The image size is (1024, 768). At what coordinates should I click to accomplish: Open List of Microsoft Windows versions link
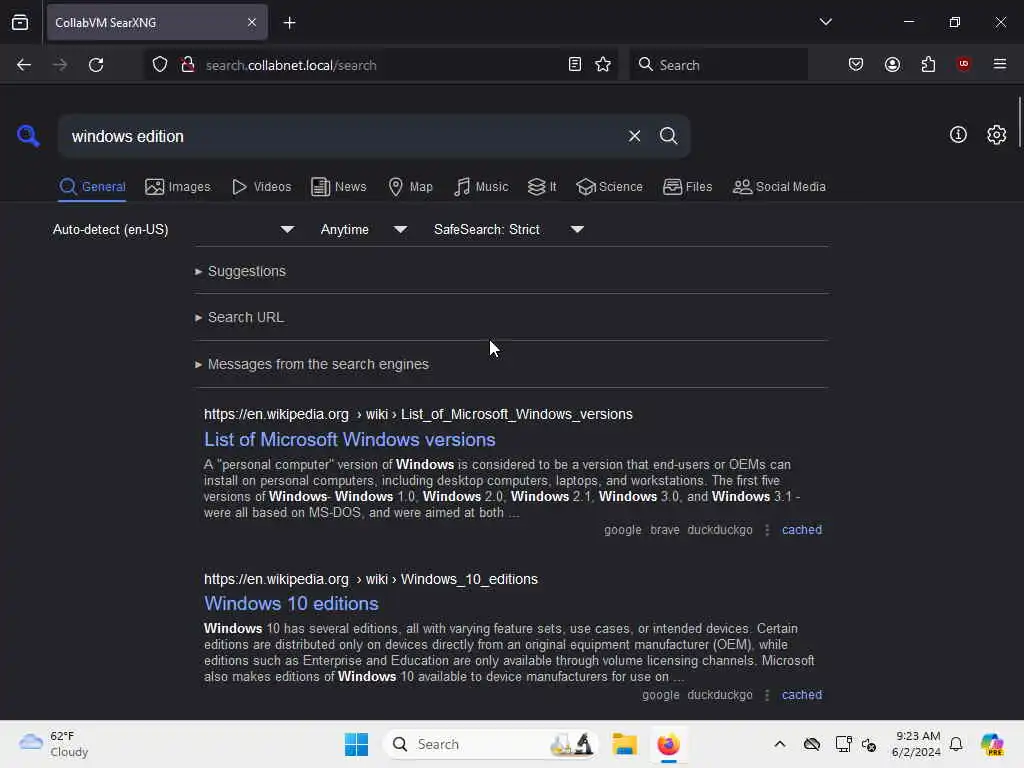point(349,440)
